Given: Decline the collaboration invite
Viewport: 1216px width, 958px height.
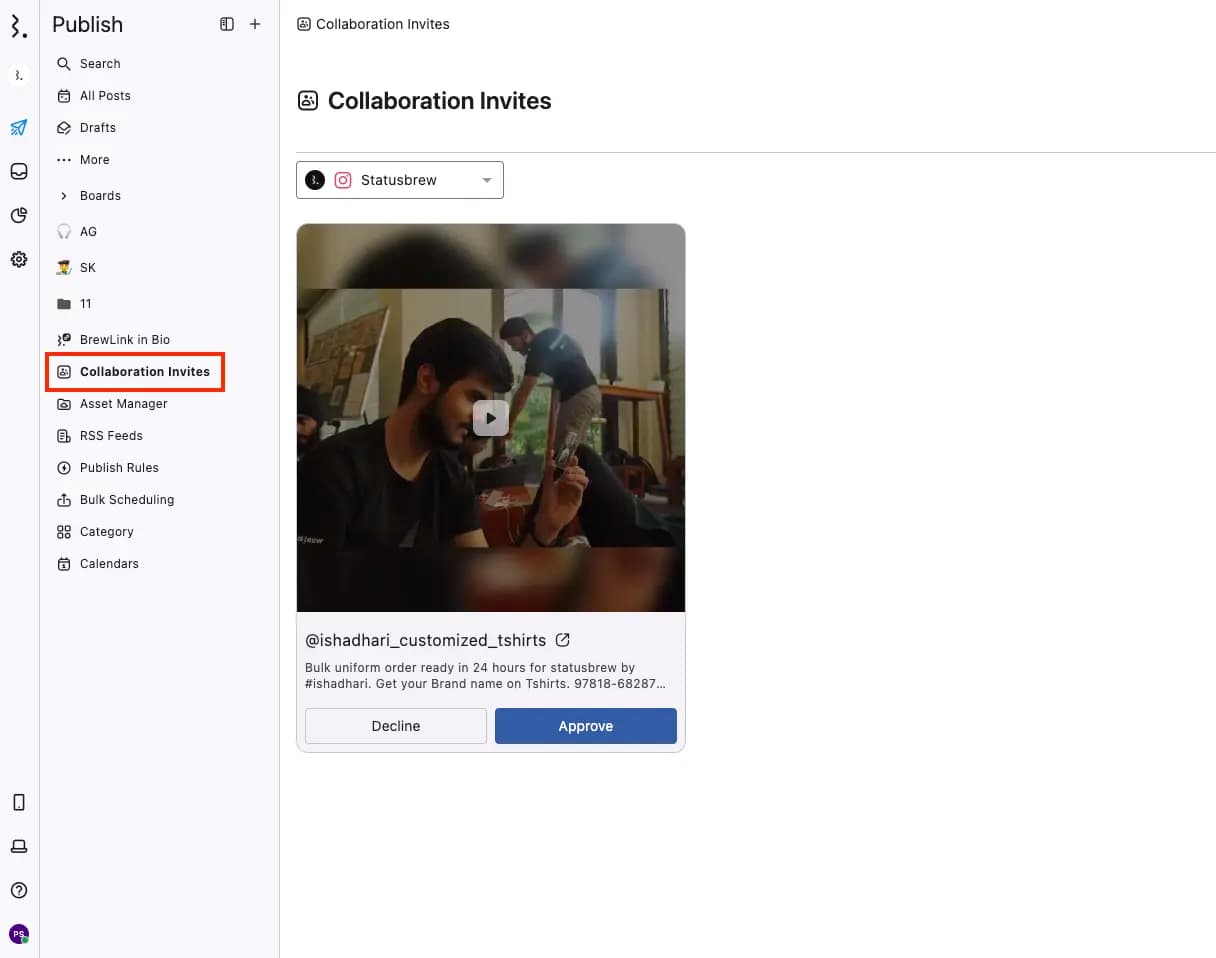Looking at the screenshot, I should click(396, 726).
